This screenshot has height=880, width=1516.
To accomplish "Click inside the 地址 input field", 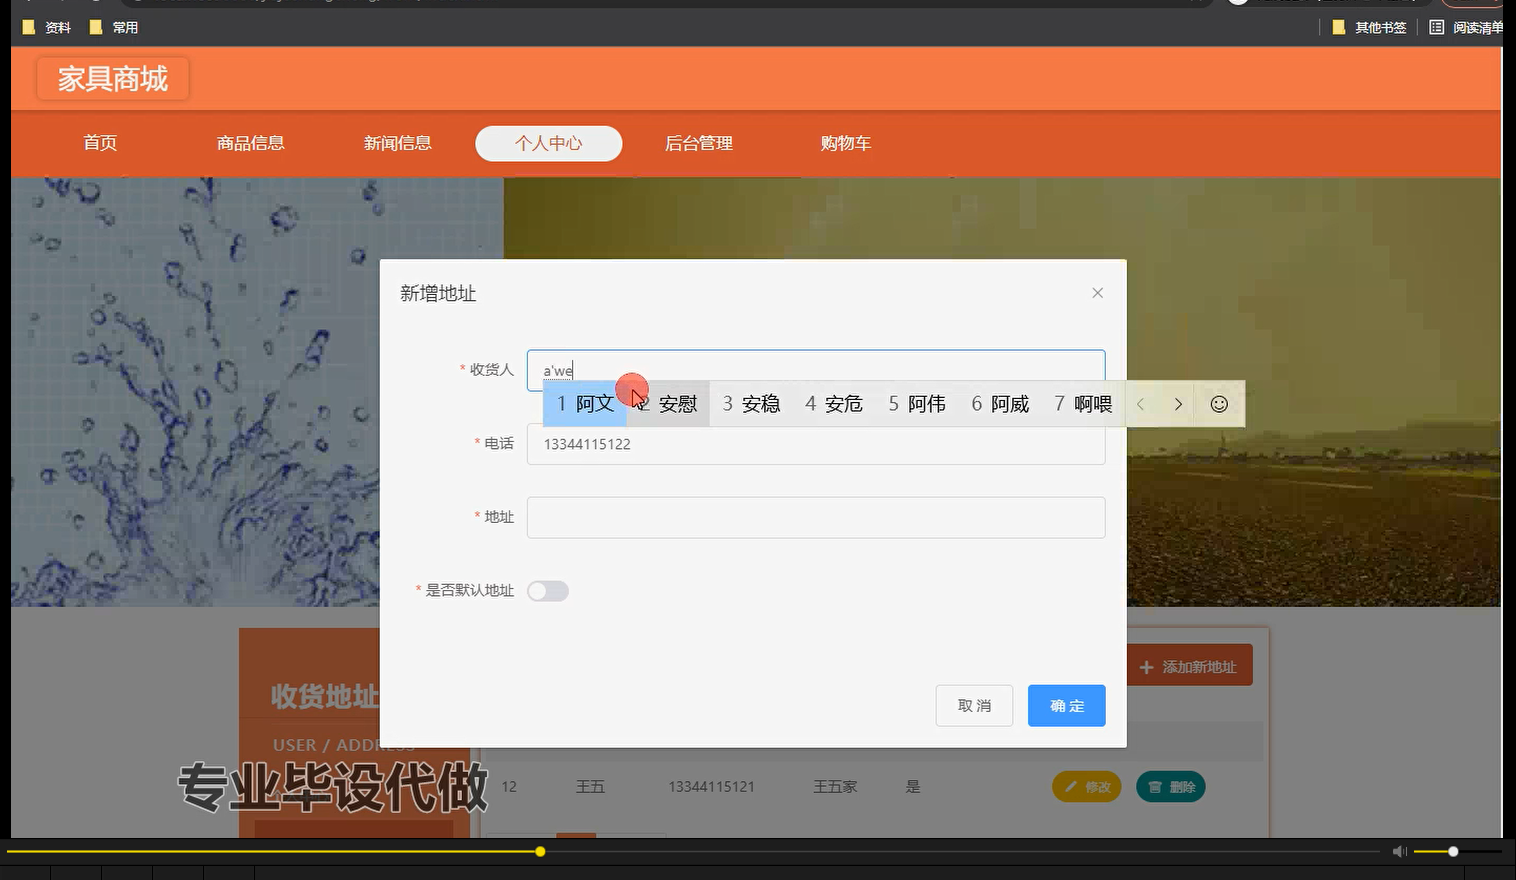I will tap(815, 517).
